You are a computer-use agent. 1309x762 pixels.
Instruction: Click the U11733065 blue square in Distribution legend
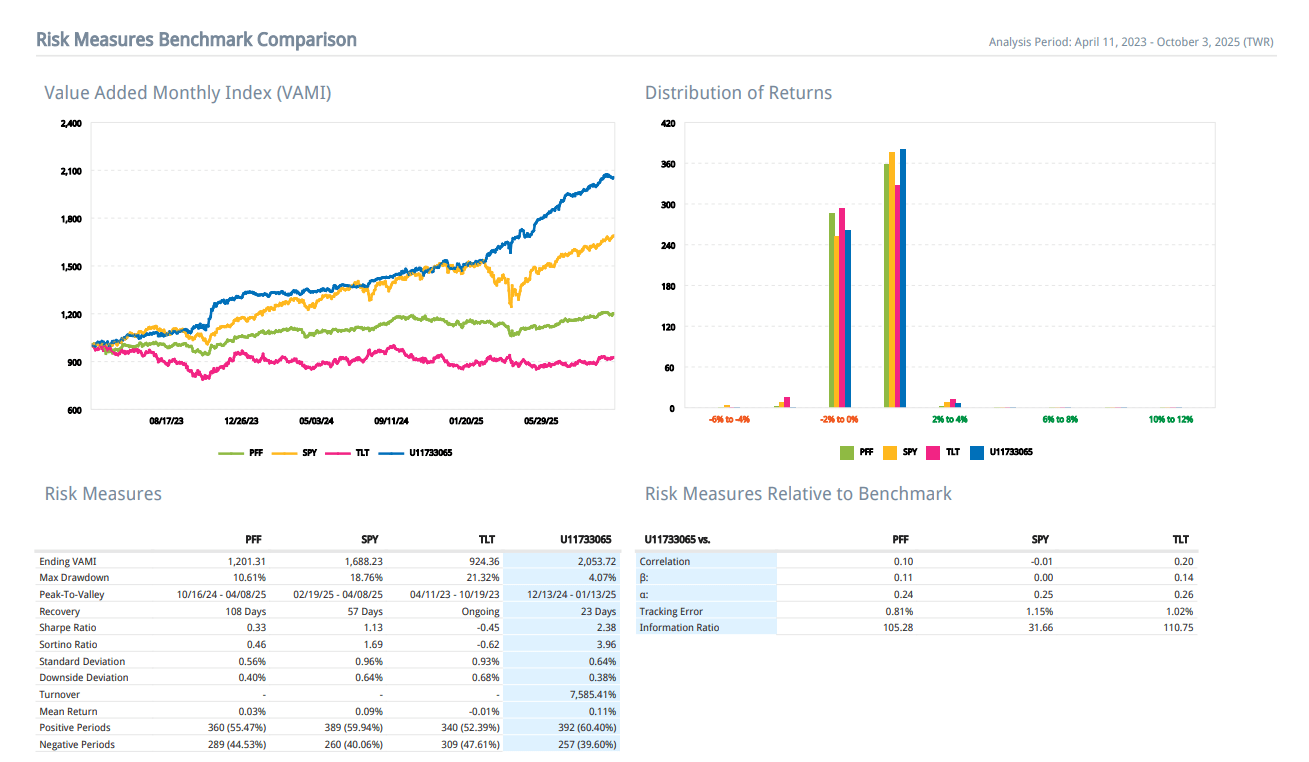tap(977, 452)
